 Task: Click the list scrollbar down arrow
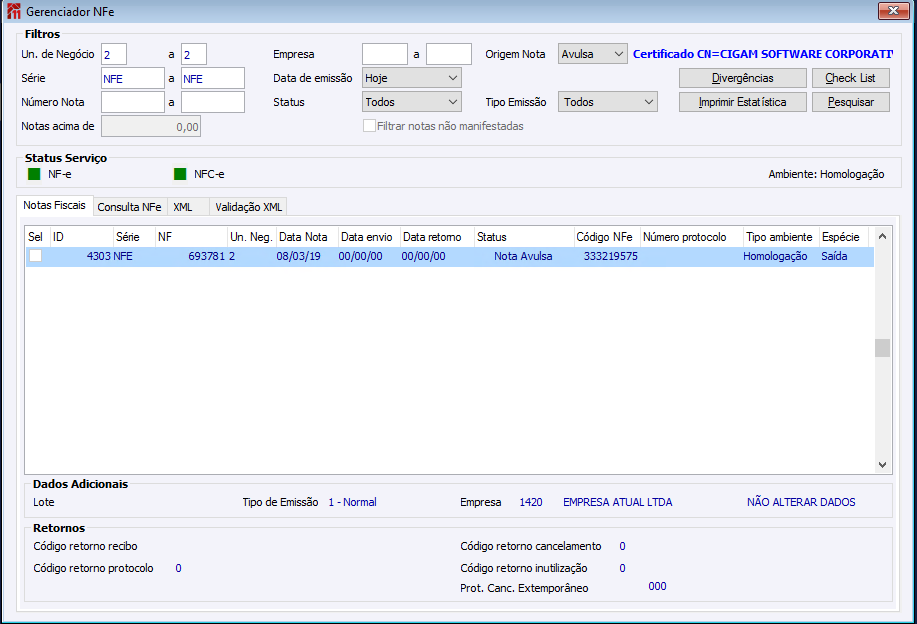[x=882, y=465]
